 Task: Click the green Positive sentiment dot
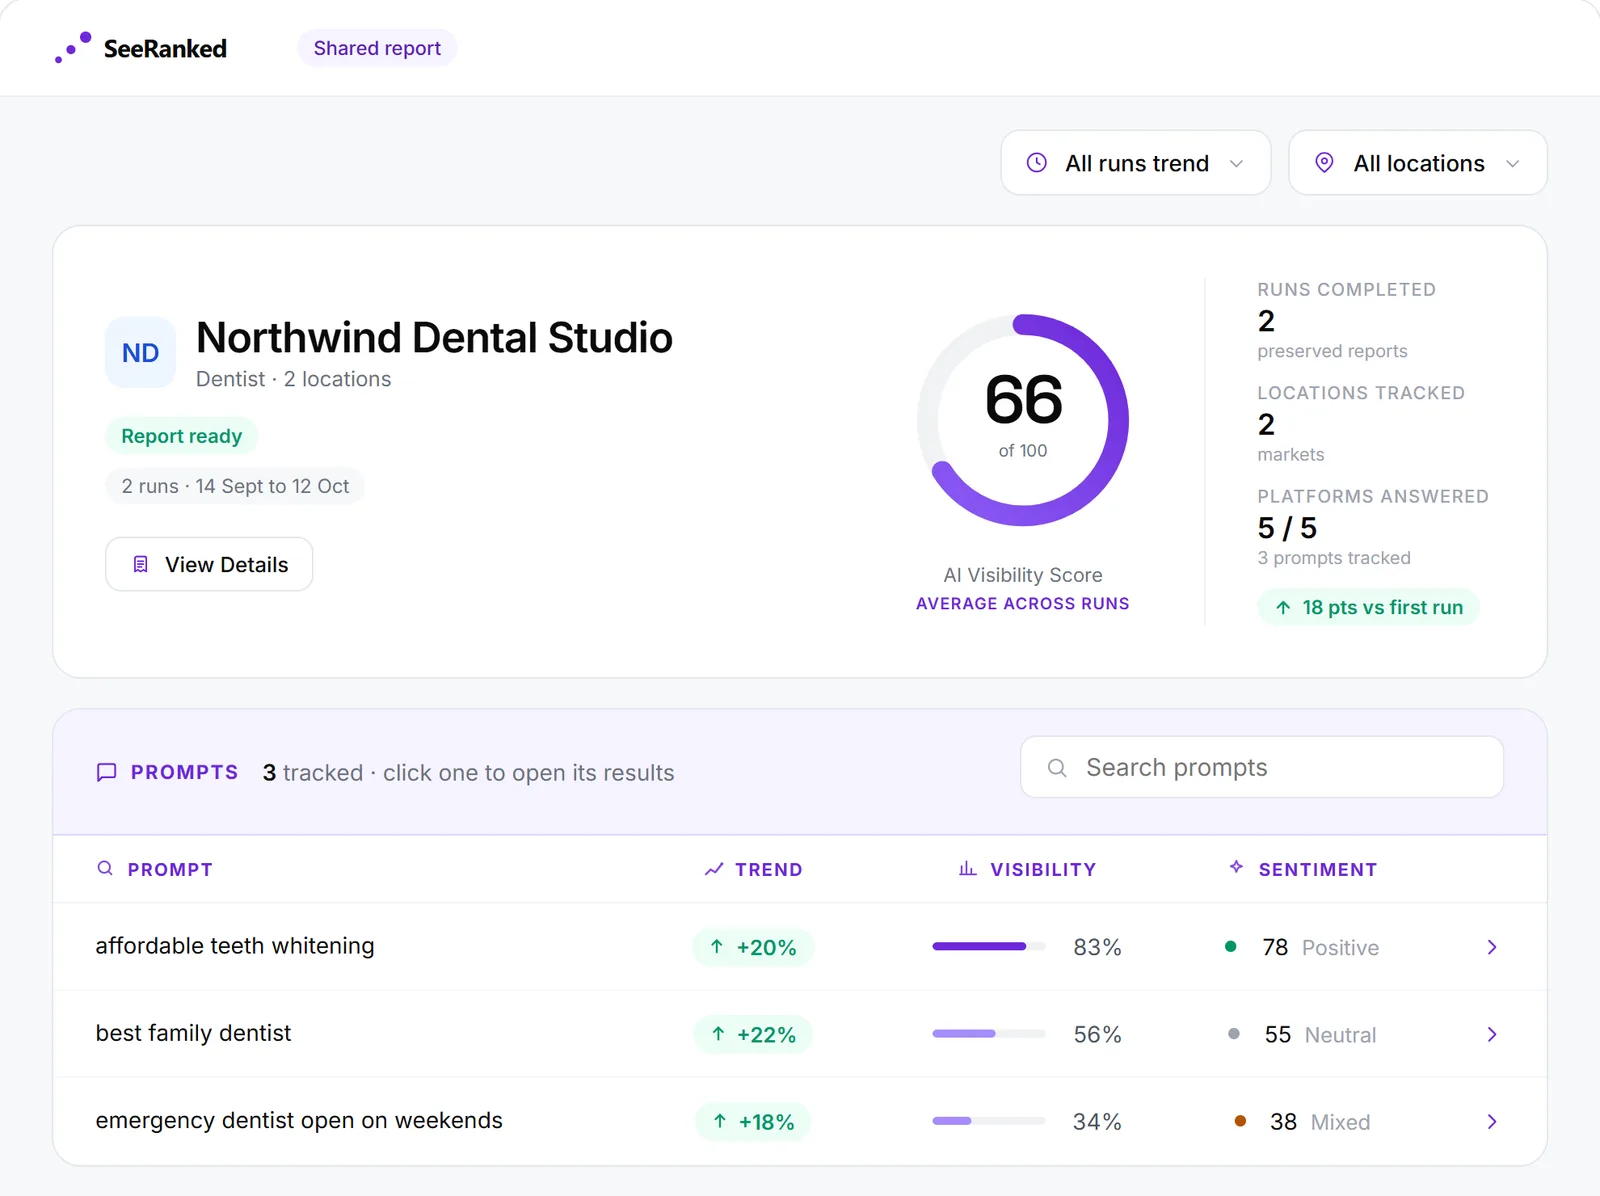pos(1231,946)
